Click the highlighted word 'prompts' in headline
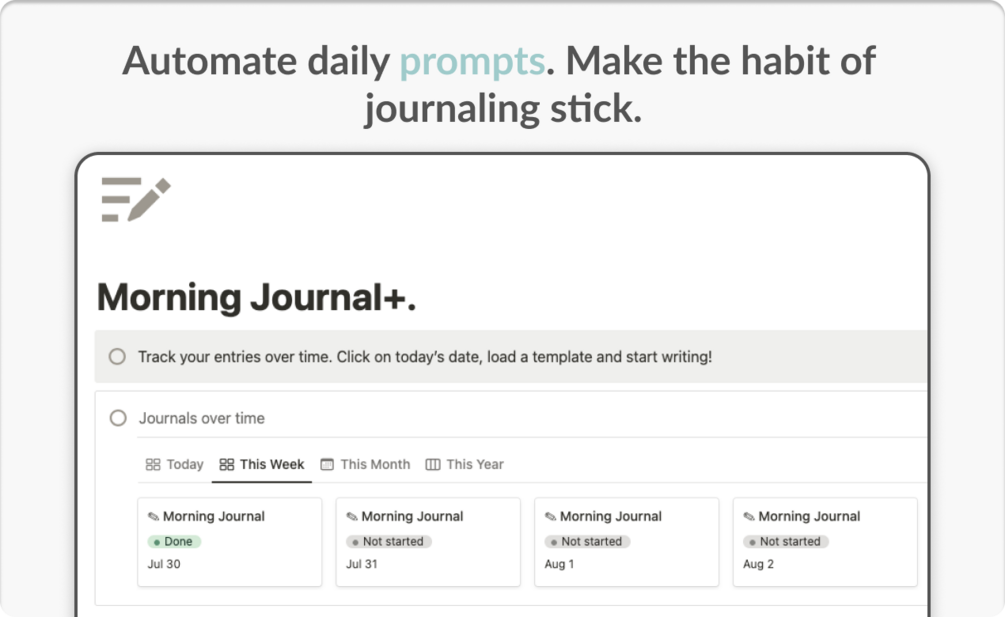1005x617 pixels. [472, 61]
